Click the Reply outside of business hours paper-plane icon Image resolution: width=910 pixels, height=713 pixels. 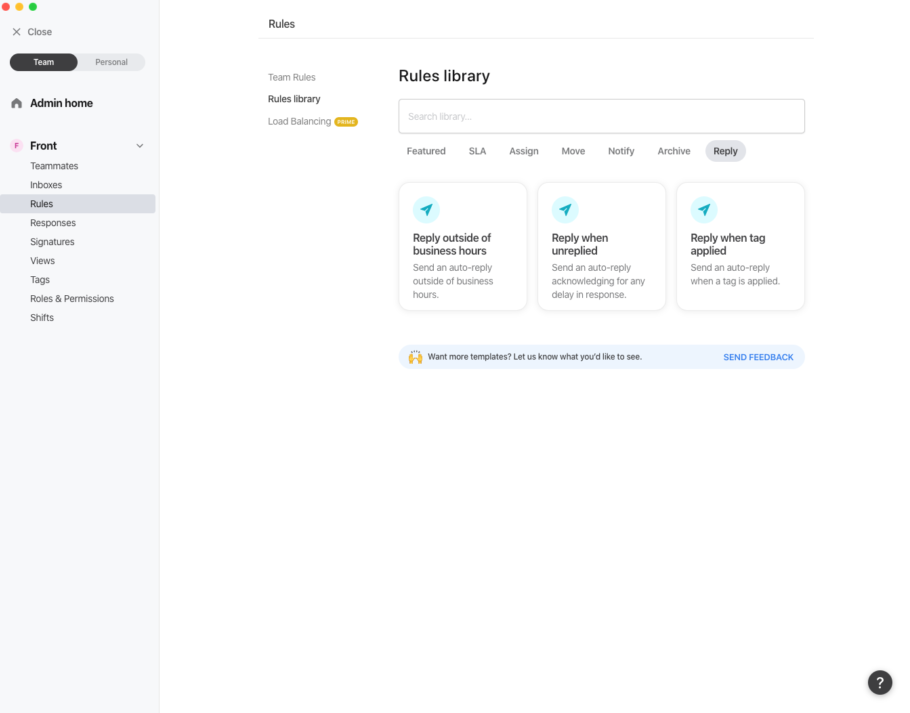[426, 209]
